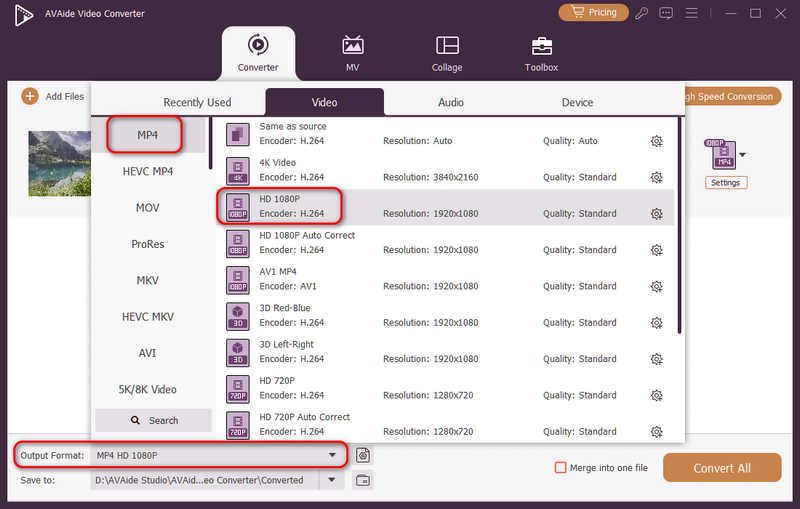This screenshot has height=509, width=800.
Task: Open settings gear for HD 720P preset
Action: (657, 395)
